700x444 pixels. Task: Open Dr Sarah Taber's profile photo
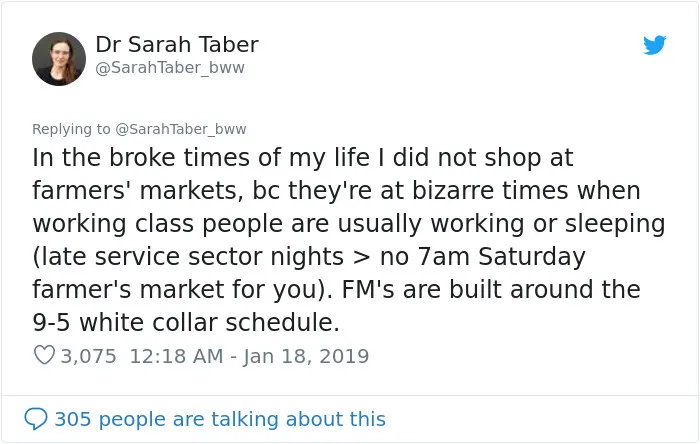click(59, 59)
